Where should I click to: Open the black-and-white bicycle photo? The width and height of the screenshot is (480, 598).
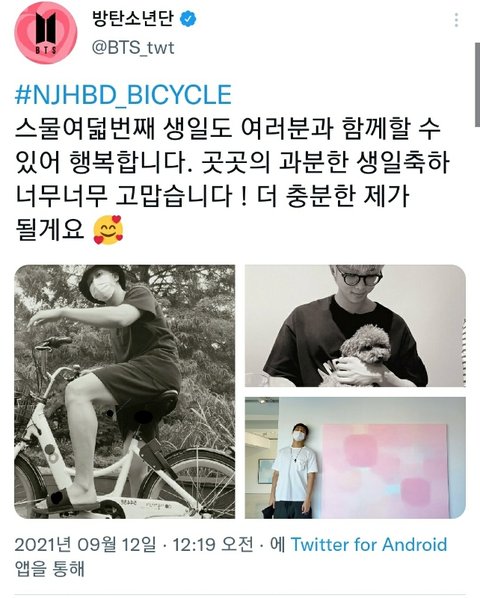pos(125,392)
